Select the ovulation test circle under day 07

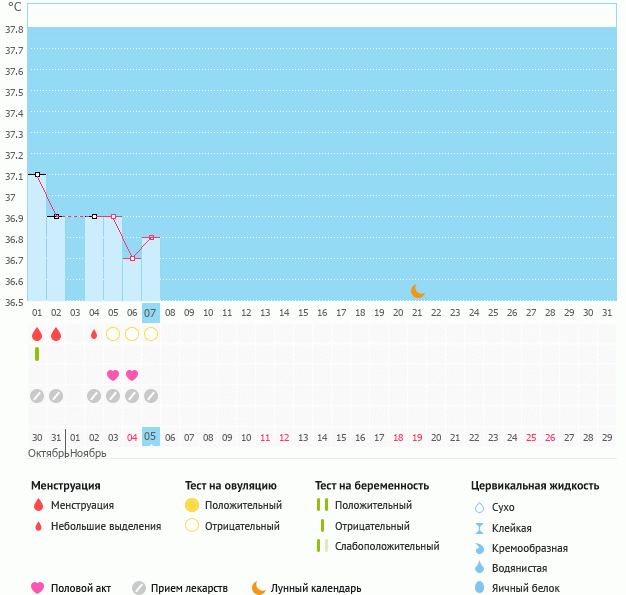151,334
